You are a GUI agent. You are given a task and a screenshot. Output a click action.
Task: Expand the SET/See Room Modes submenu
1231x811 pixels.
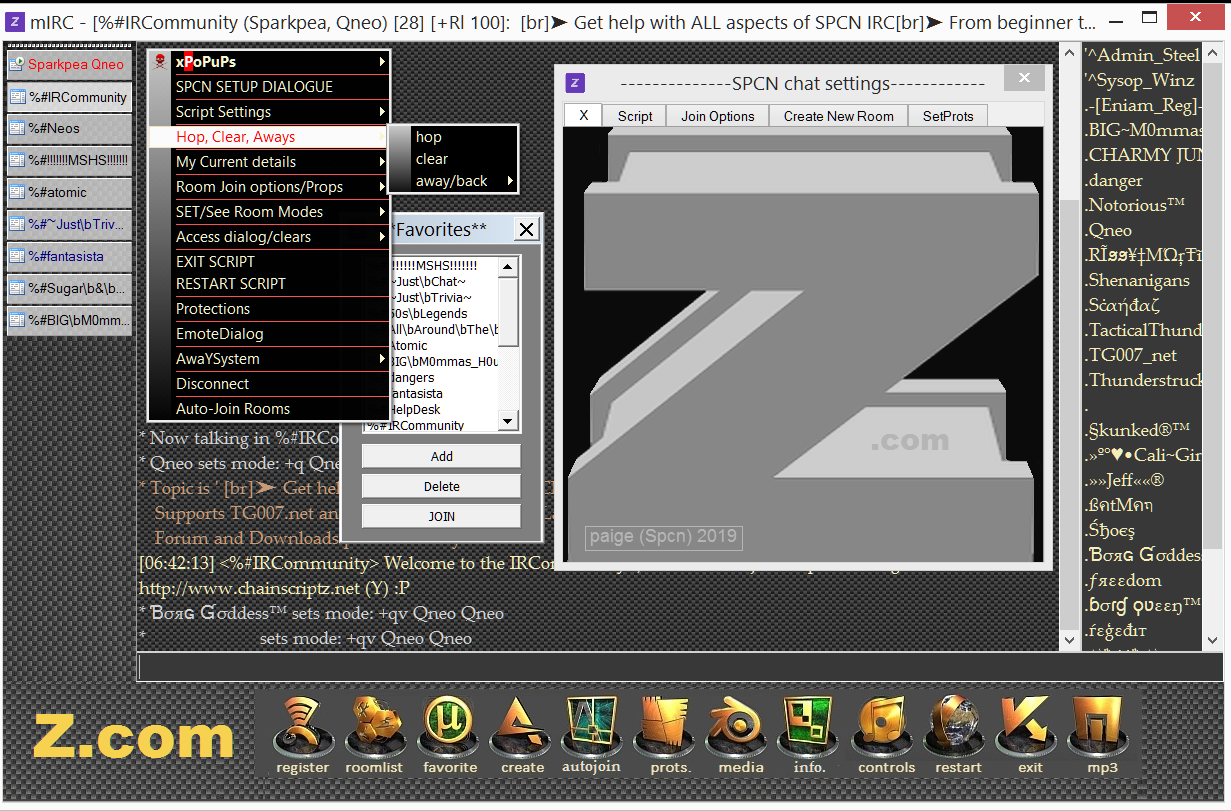[268, 212]
